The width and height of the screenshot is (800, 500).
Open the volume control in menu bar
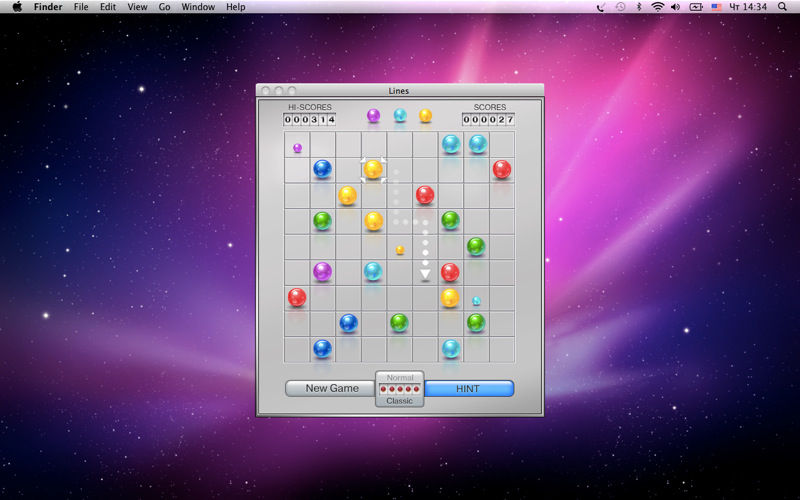coord(676,7)
